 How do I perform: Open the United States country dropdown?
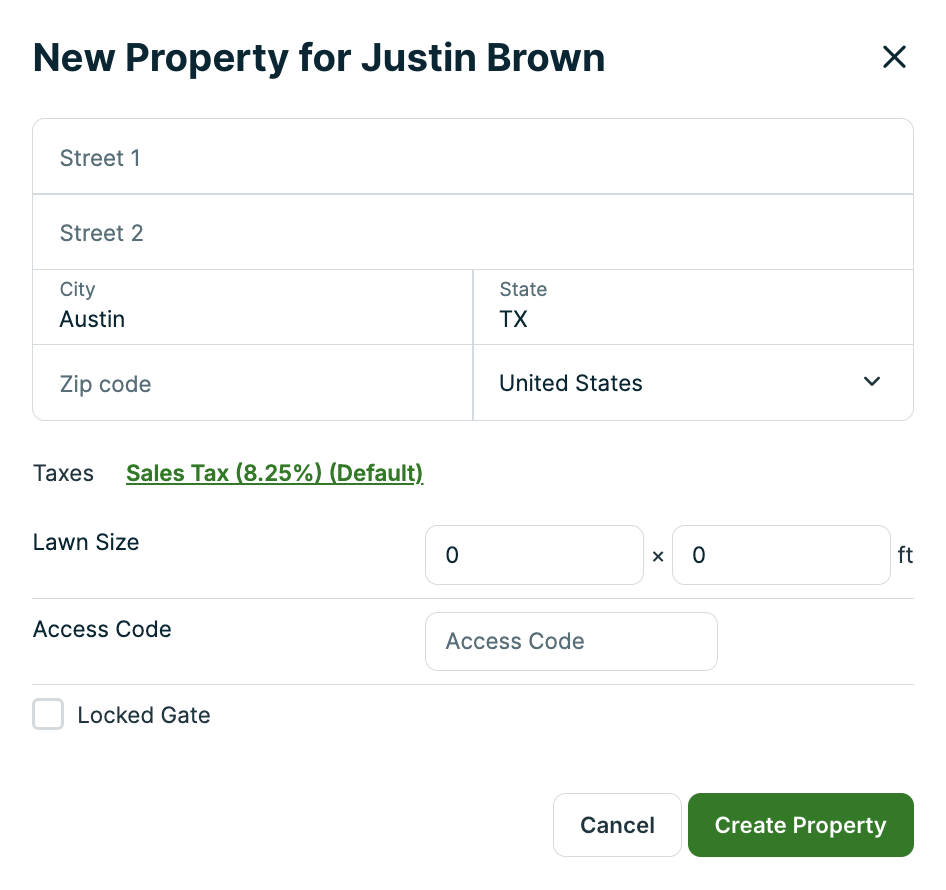point(693,383)
